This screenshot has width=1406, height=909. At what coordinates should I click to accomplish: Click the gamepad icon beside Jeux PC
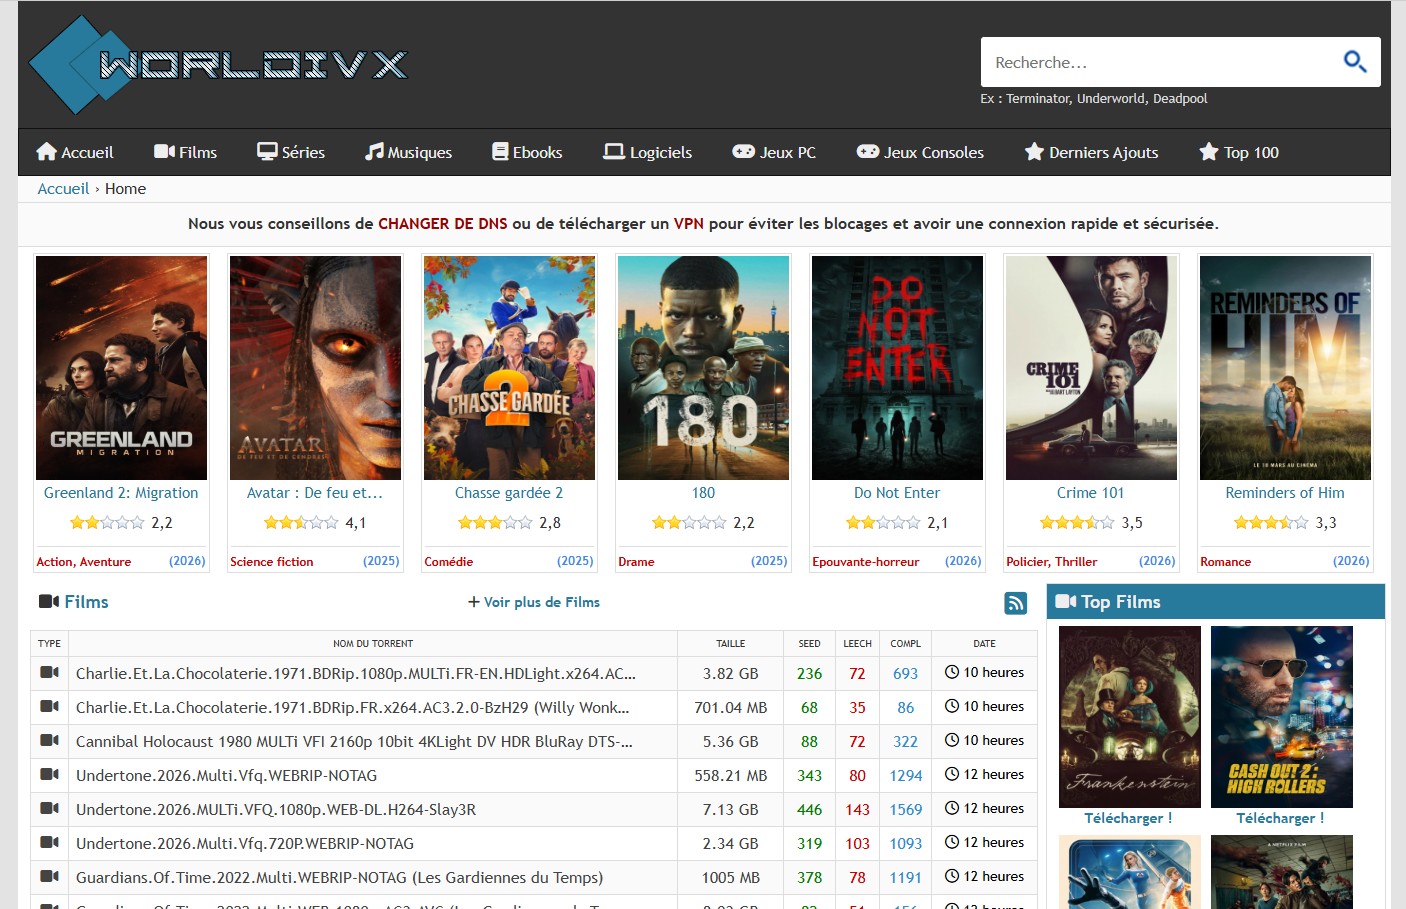(743, 152)
